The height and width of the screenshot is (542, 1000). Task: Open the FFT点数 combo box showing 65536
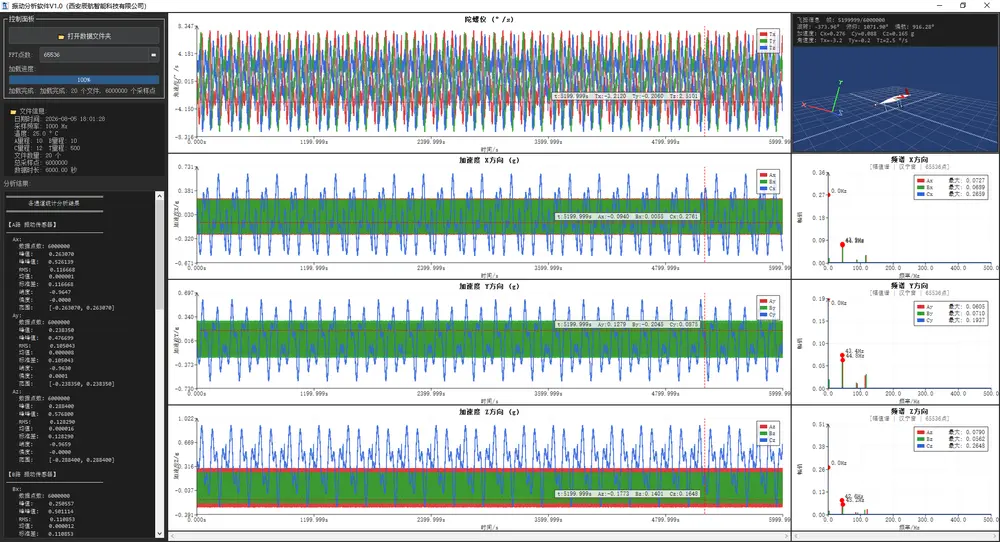(x=99, y=55)
